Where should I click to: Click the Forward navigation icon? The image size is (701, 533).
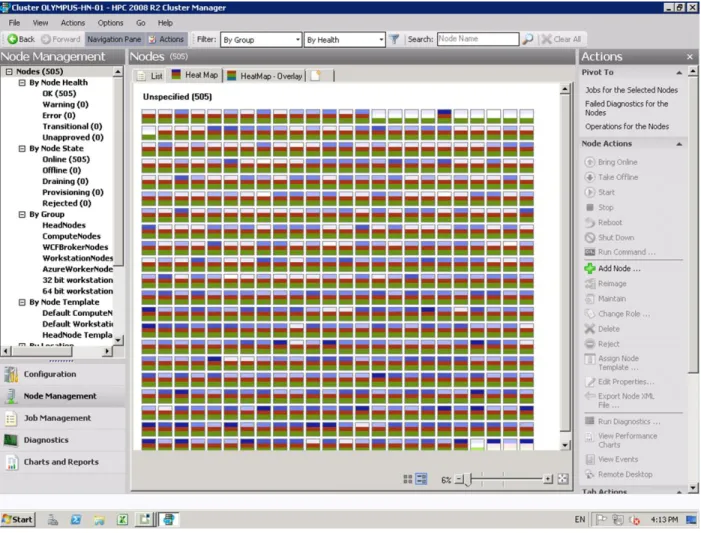point(46,39)
